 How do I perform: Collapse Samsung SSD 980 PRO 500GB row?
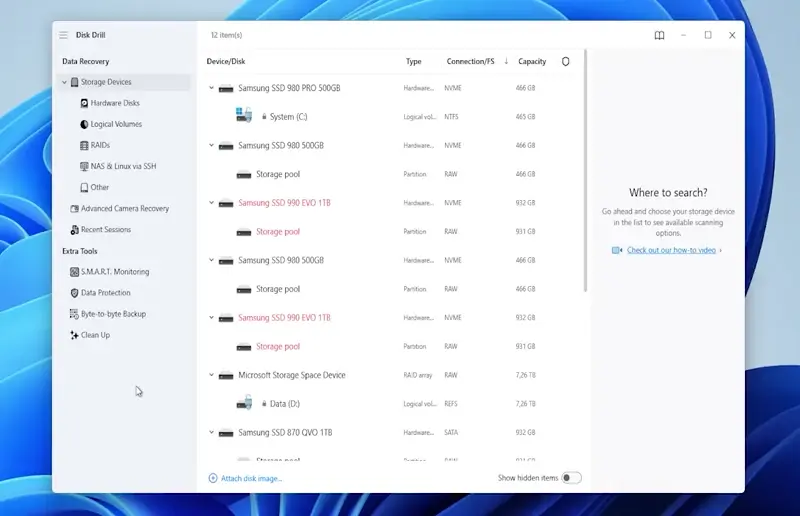click(211, 88)
